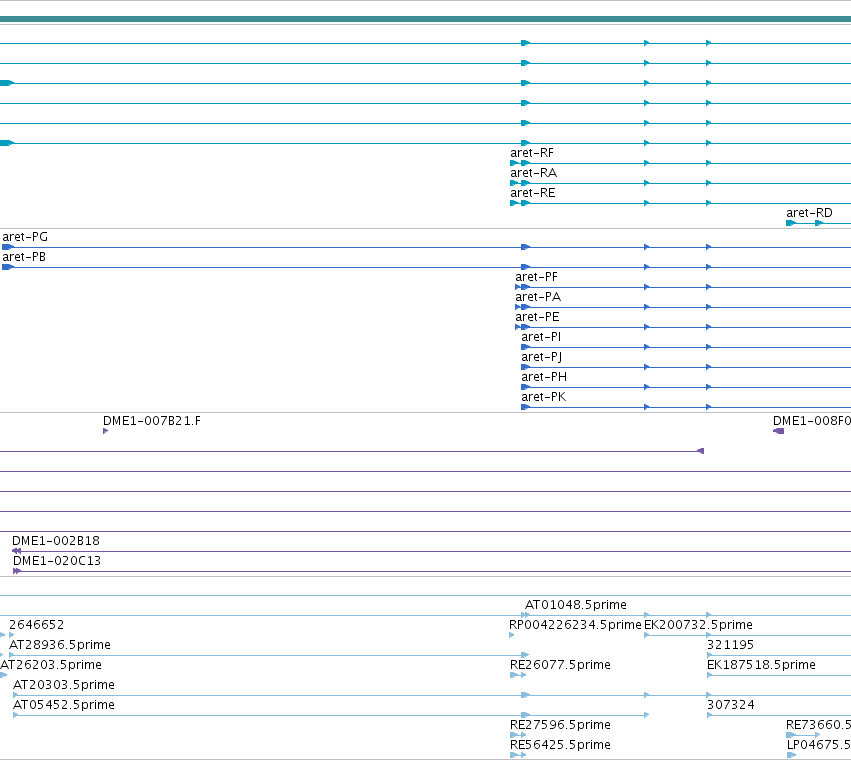Image resolution: width=851 pixels, height=760 pixels.
Task: Click the DME1-002B18 reverse arrow glyph
Action: (x=16, y=551)
